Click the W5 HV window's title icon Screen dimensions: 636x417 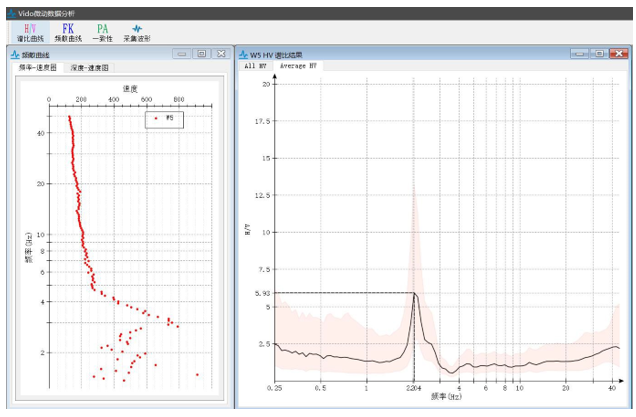[x=243, y=53]
